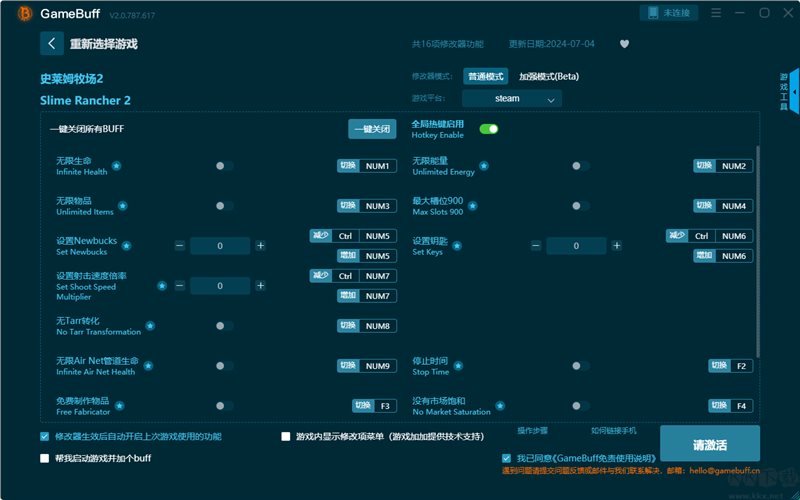This screenshot has width=800, height=500.
Task: Toggle Max Slots 900 switch
Action: point(581,206)
